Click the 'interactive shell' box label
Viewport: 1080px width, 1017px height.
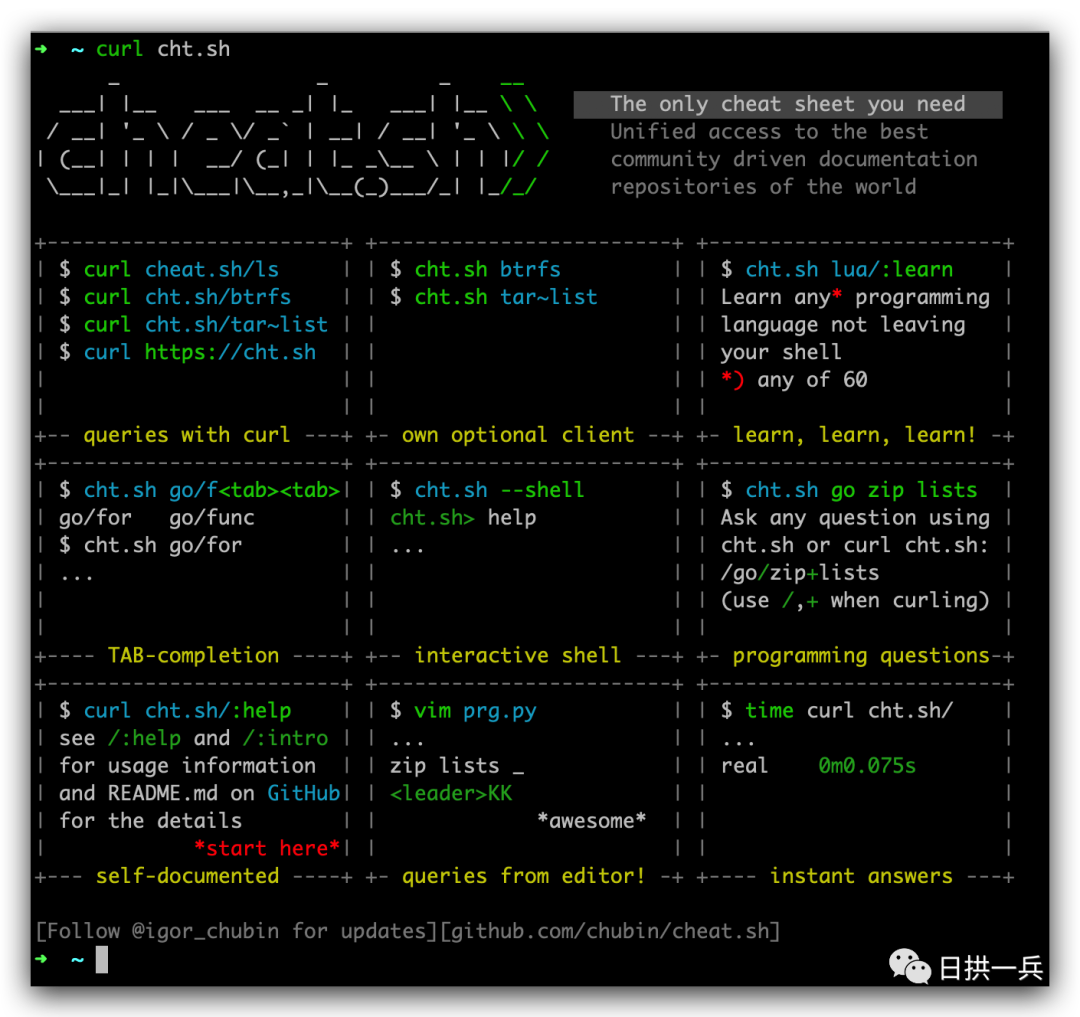pyautogui.click(x=517, y=656)
